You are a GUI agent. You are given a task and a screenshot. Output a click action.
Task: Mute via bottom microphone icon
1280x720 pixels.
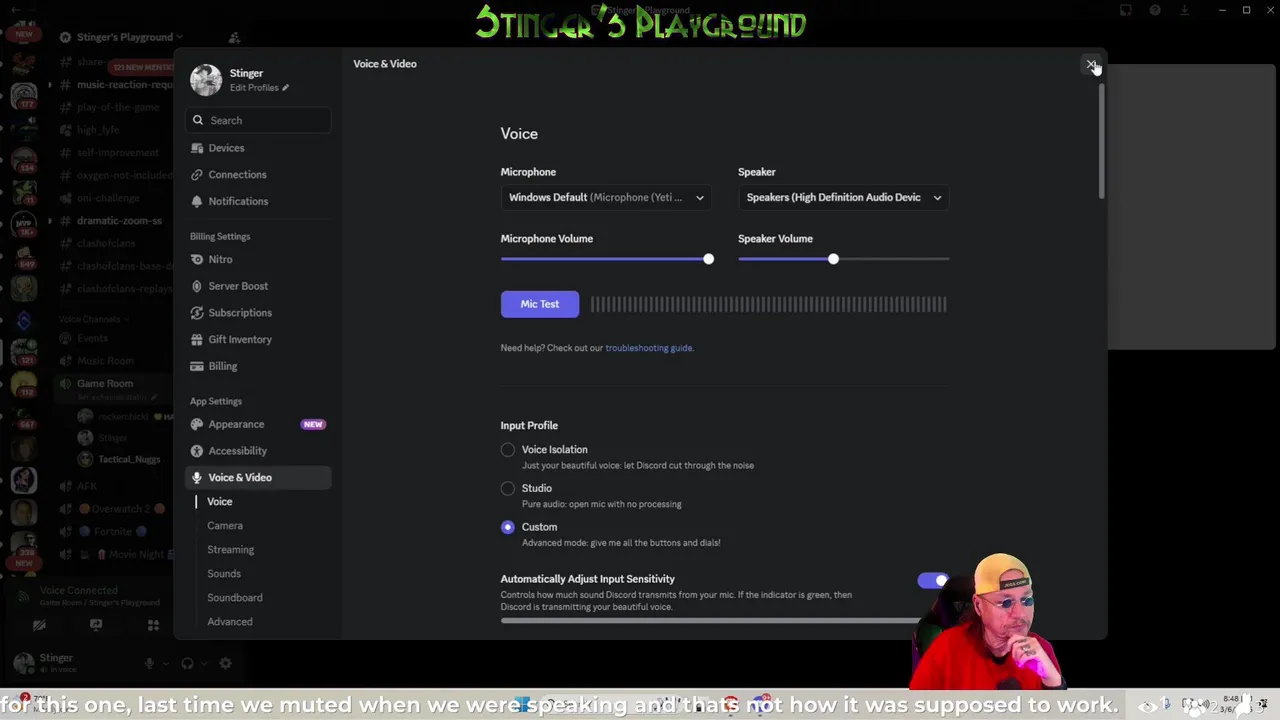[x=150, y=663]
